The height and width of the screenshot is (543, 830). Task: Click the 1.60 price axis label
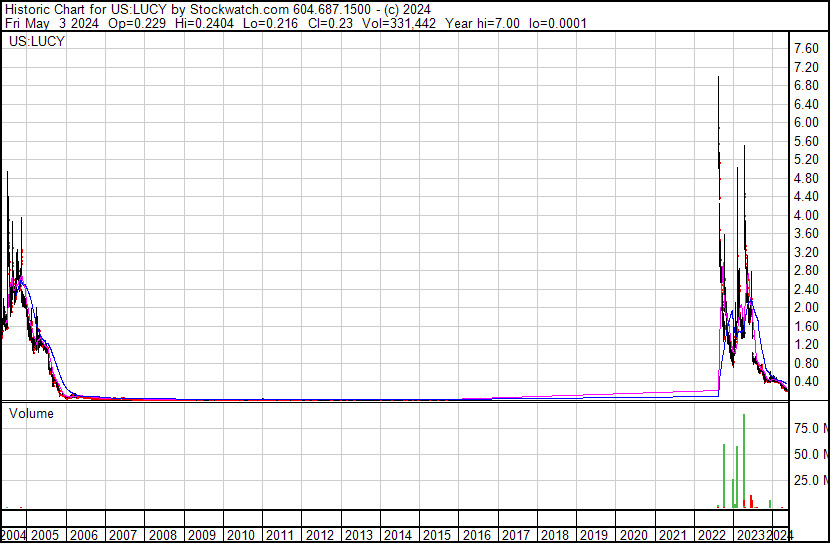(x=807, y=326)
